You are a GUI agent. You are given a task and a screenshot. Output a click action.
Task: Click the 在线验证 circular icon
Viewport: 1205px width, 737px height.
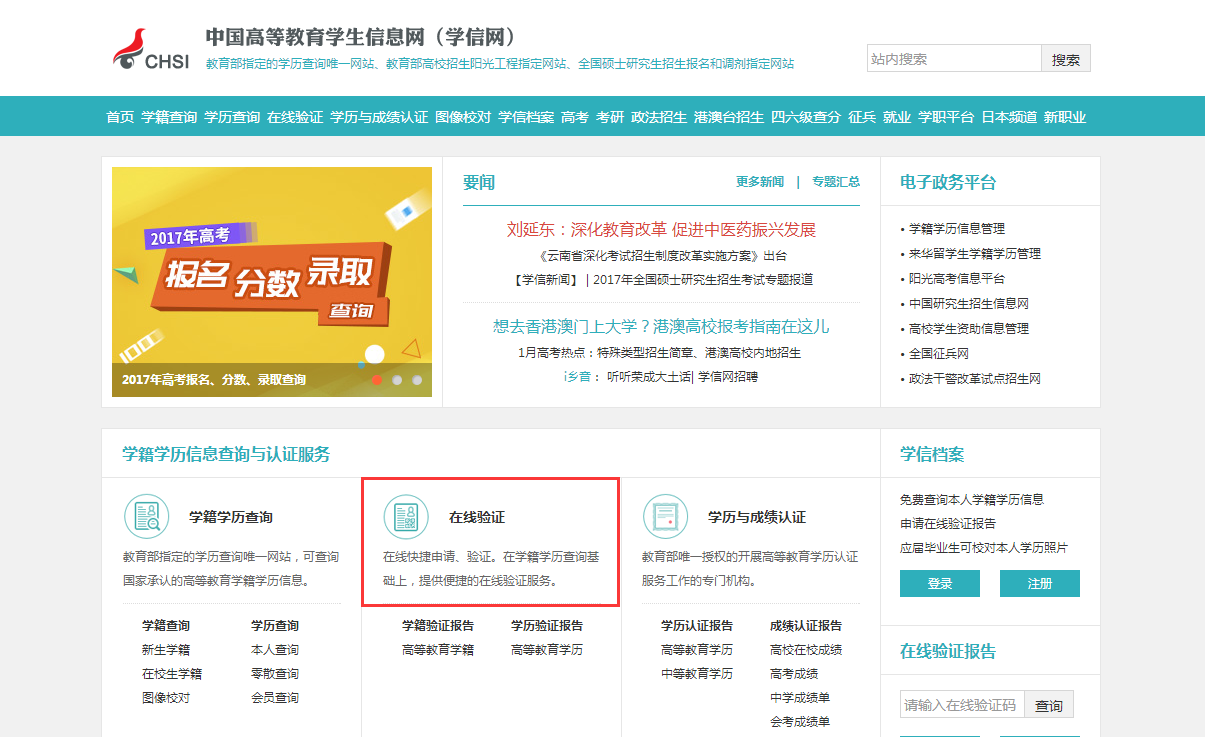tap(406, 517)
